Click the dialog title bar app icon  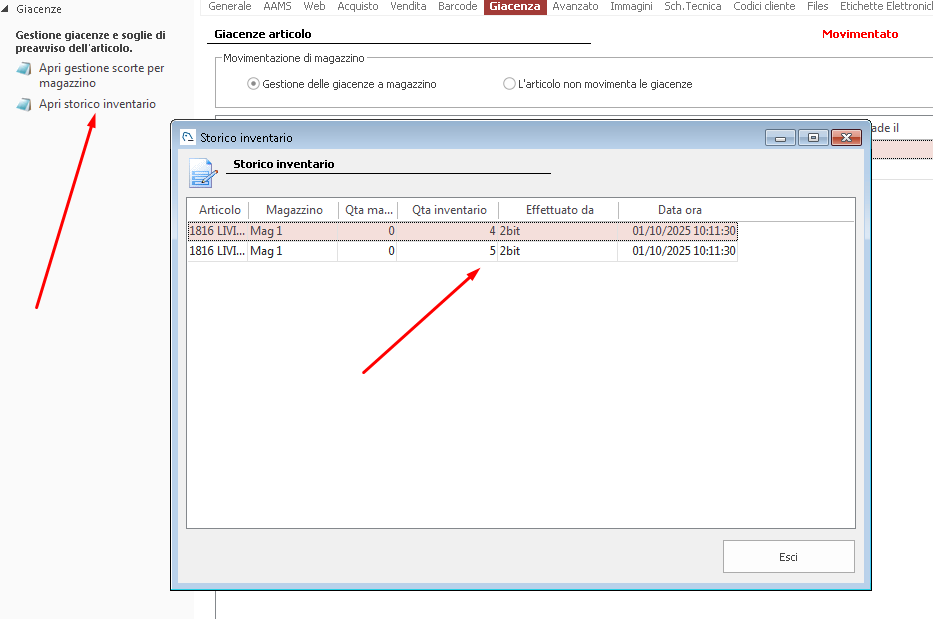[187, 138]
